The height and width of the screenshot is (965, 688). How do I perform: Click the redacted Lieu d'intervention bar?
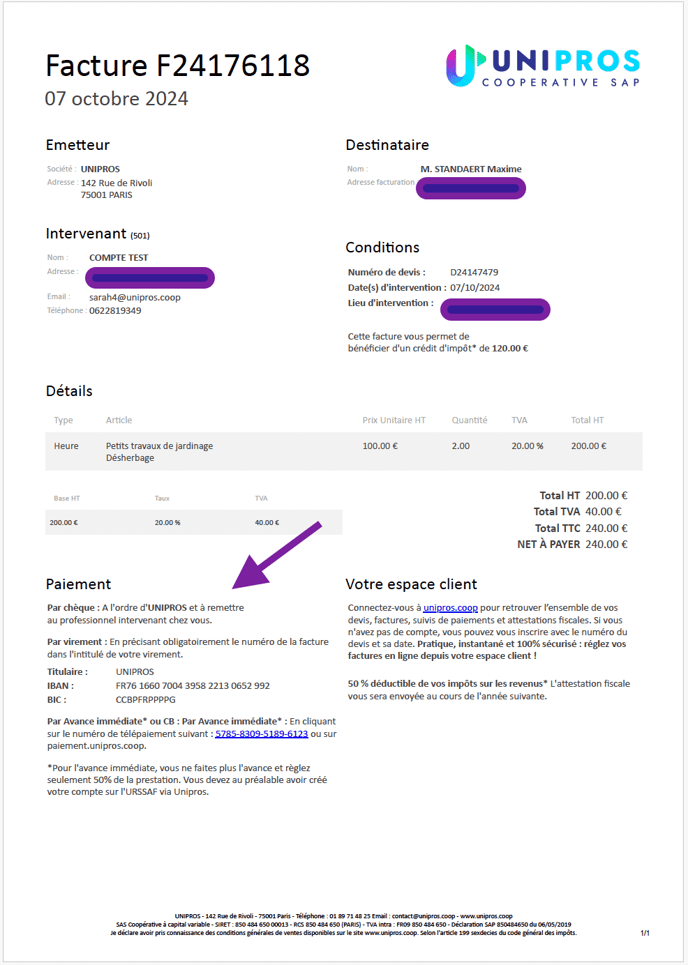(x=495, y=310)
